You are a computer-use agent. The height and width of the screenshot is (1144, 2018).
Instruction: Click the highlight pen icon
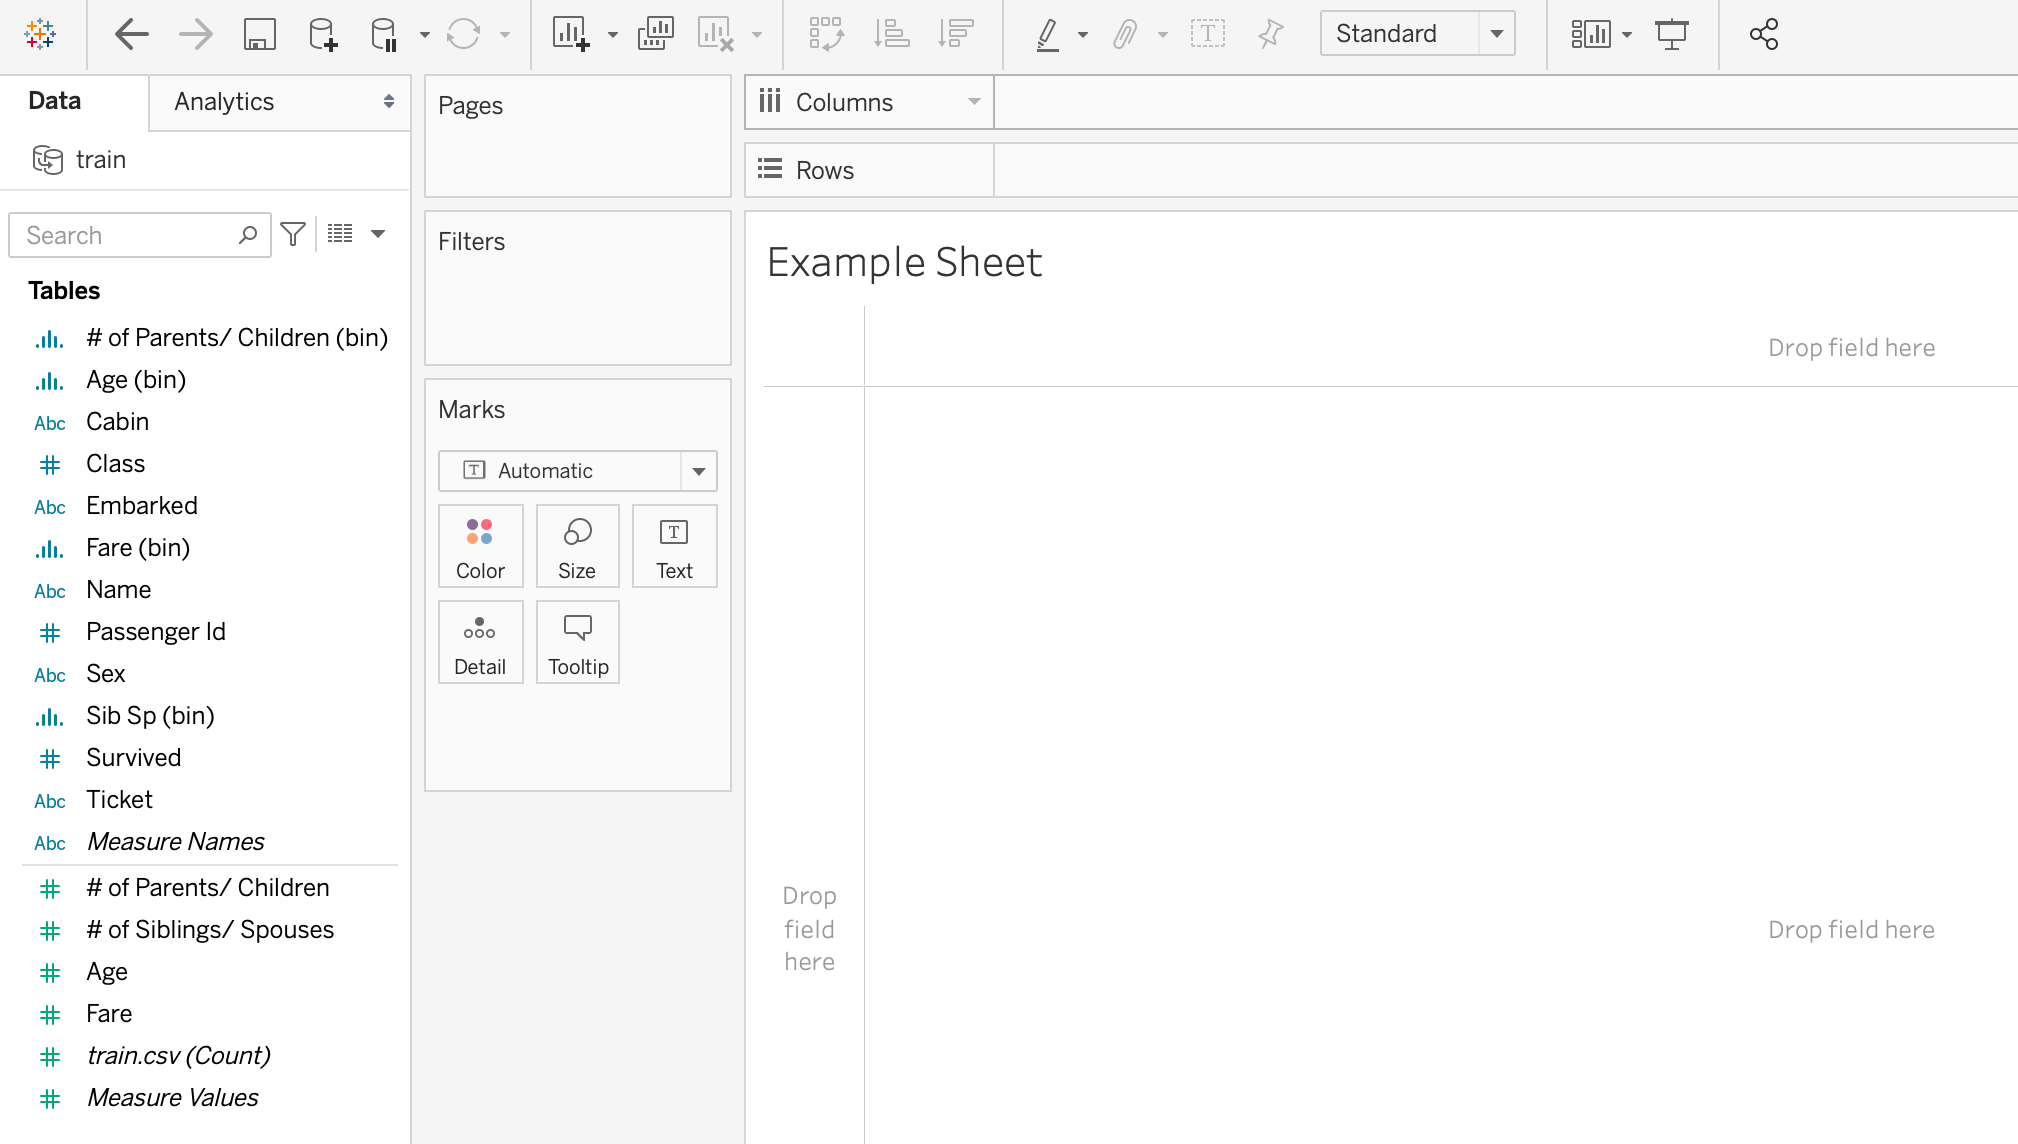pyautogui.click(x=1047, y=34)
